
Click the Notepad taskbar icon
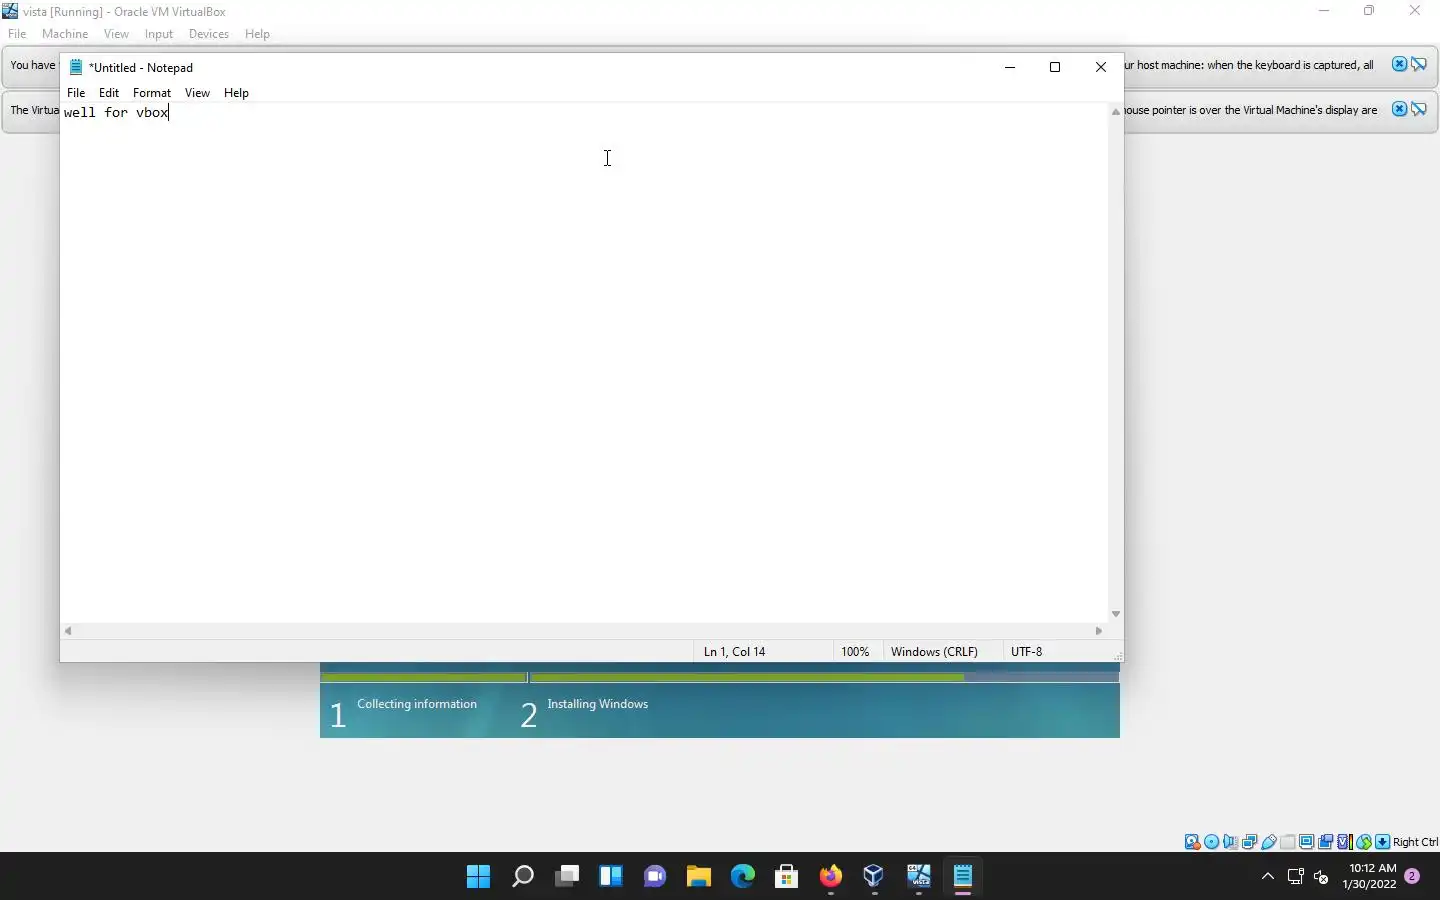(963, 877)
